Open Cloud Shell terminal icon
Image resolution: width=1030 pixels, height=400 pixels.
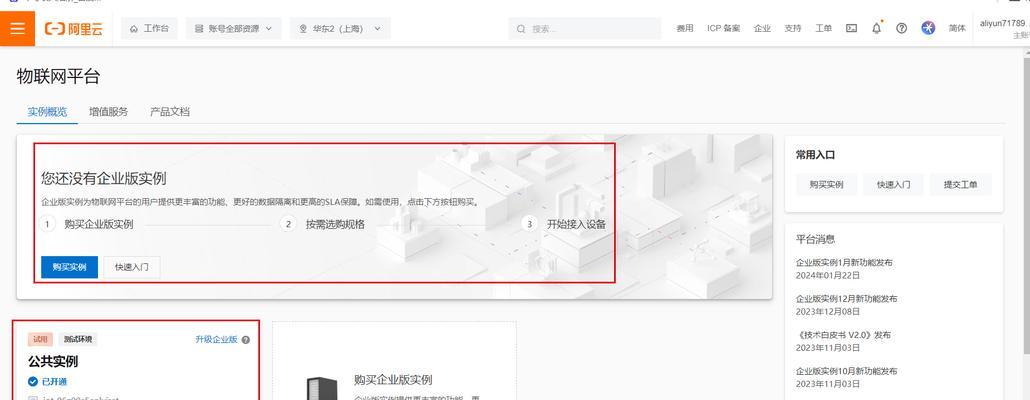[x=851, y=28]
